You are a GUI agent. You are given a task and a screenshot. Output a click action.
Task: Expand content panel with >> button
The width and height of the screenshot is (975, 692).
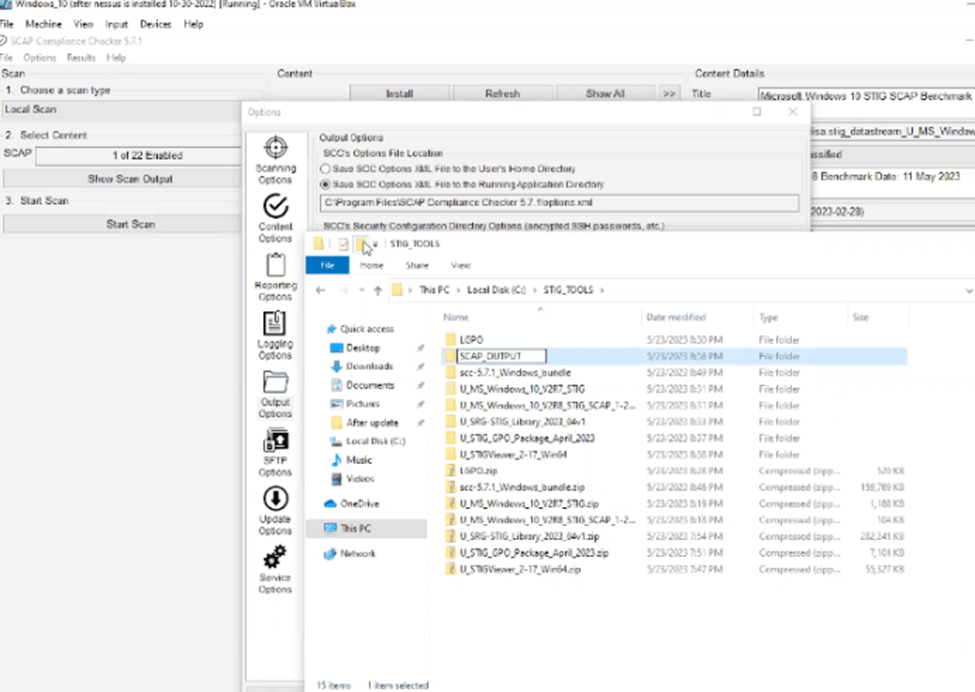coord(669,94)
